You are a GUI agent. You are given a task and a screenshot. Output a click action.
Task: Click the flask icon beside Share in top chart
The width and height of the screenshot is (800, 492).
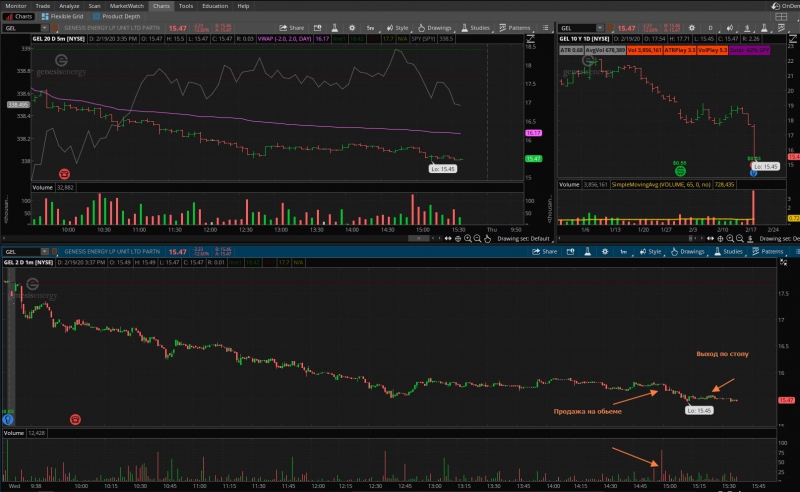[335, 28]
